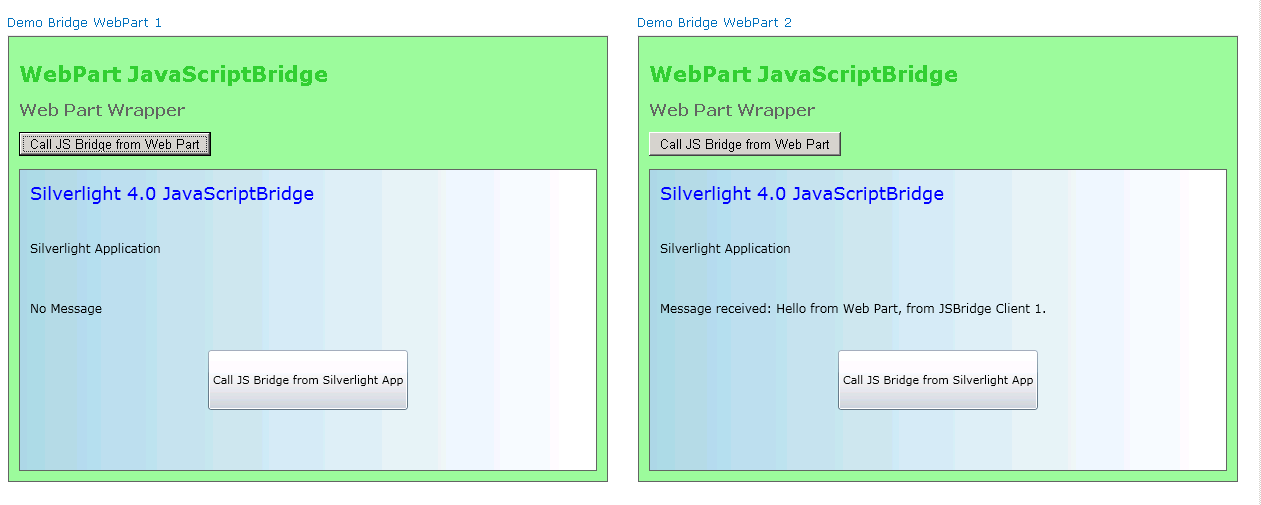Click WebPart JavaScriptBridge heading in WebPart 2
Image resolution: width=1261 pixels, height=505 pixels.
point(804,74)
